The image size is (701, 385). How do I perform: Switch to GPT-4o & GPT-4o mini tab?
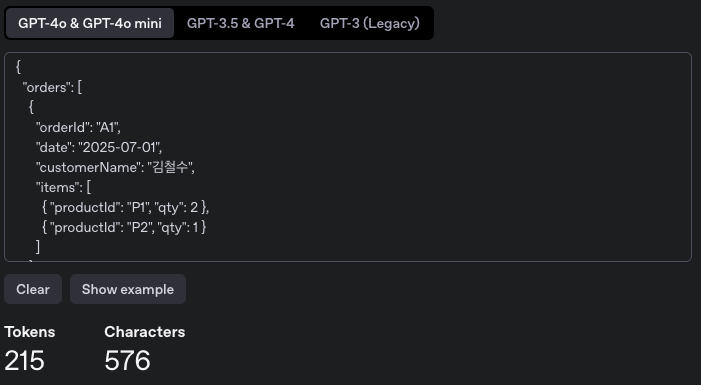click(x=90, y=23)
